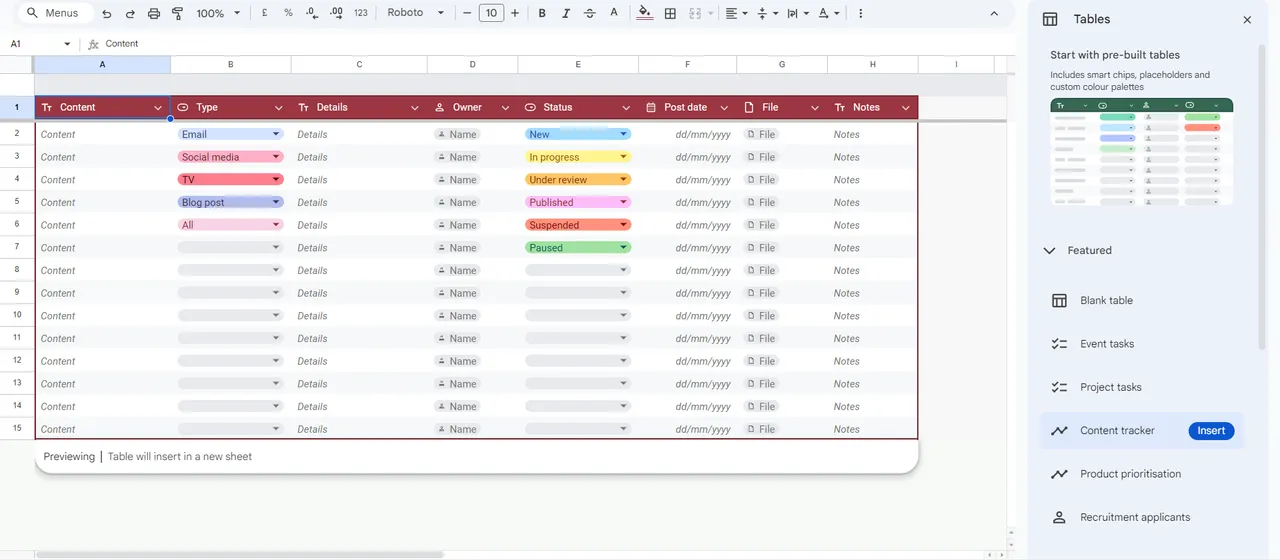Screen dimensions: 1280x560
Task: Open the TV type chip dropdown
Action: click(x=276, y=180)
